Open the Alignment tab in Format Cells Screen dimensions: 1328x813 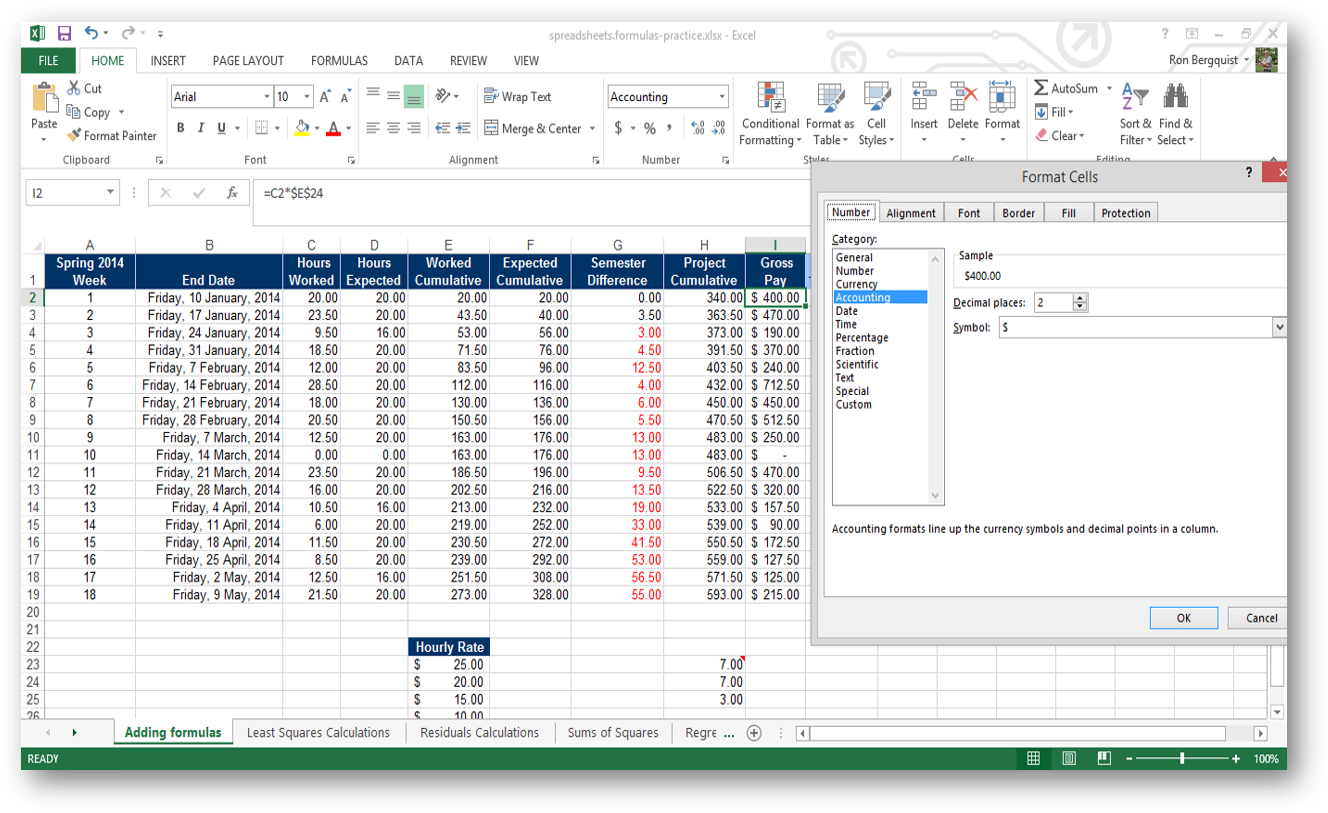[910, 212]
